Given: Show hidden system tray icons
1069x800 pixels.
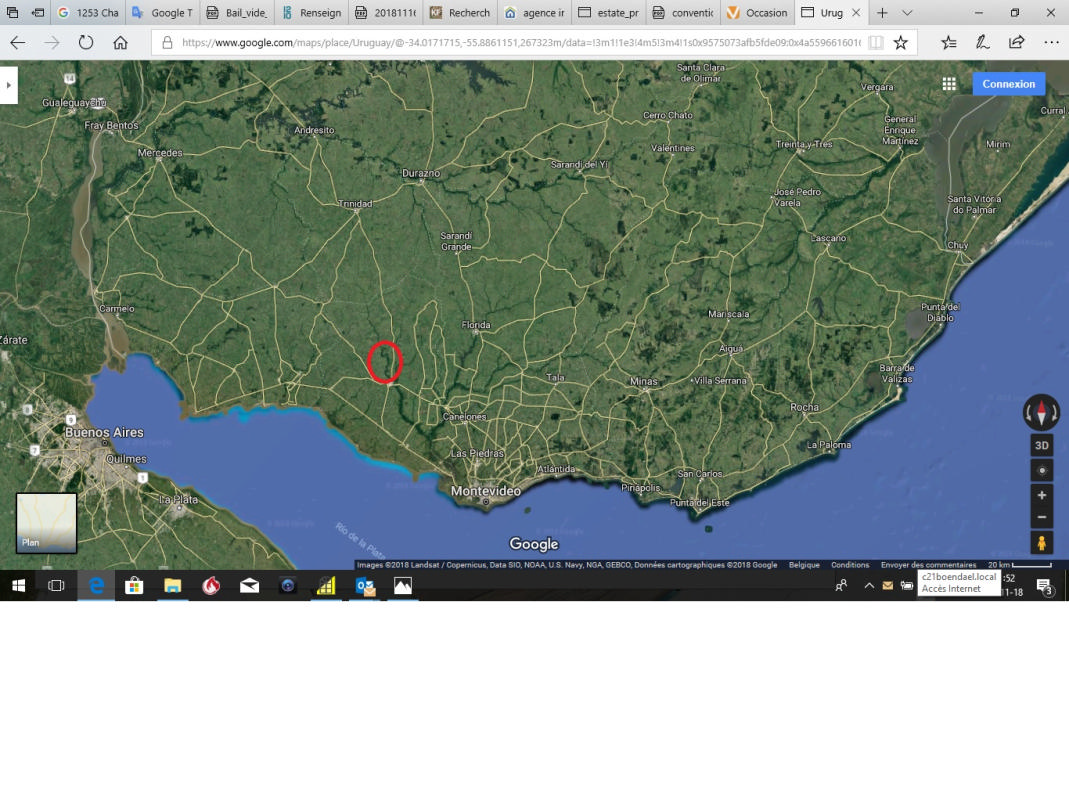Looking at the screenshot, I should tap(868, 586).
